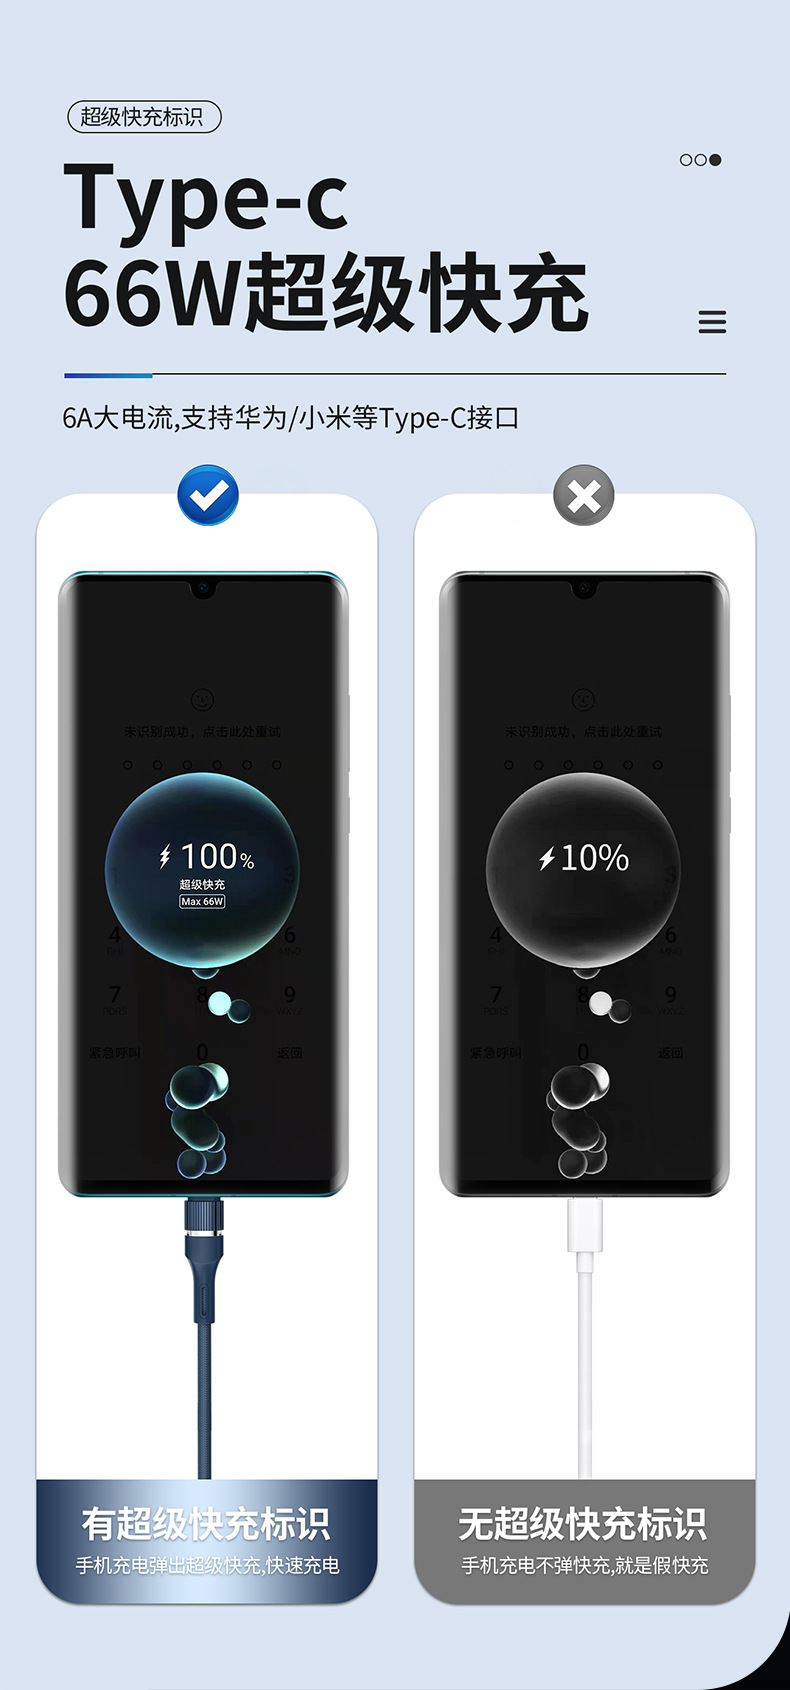Click the gray X cross badge
Image resolution: width=790 pixels, height=1690 pixels.
coord(584,495)
